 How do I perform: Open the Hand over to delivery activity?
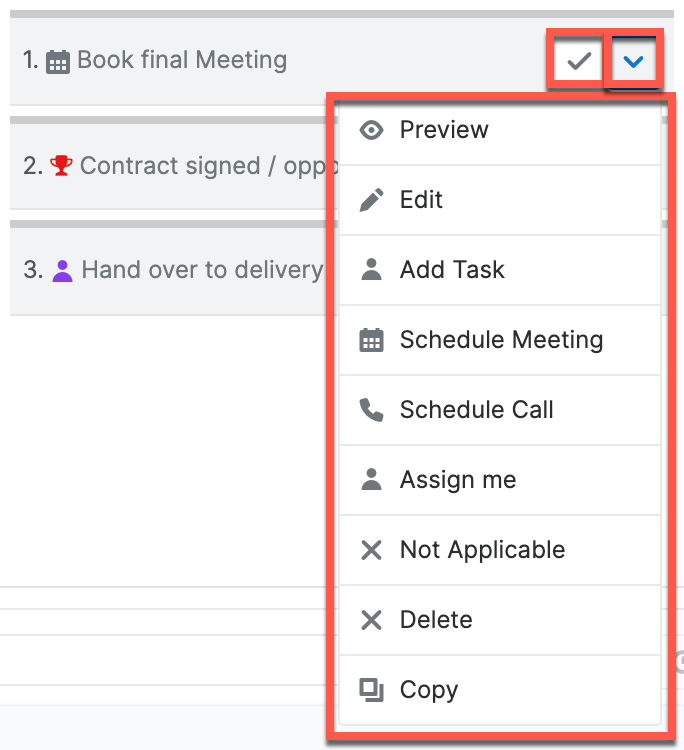pyautogui.click(x=202, y=270)
